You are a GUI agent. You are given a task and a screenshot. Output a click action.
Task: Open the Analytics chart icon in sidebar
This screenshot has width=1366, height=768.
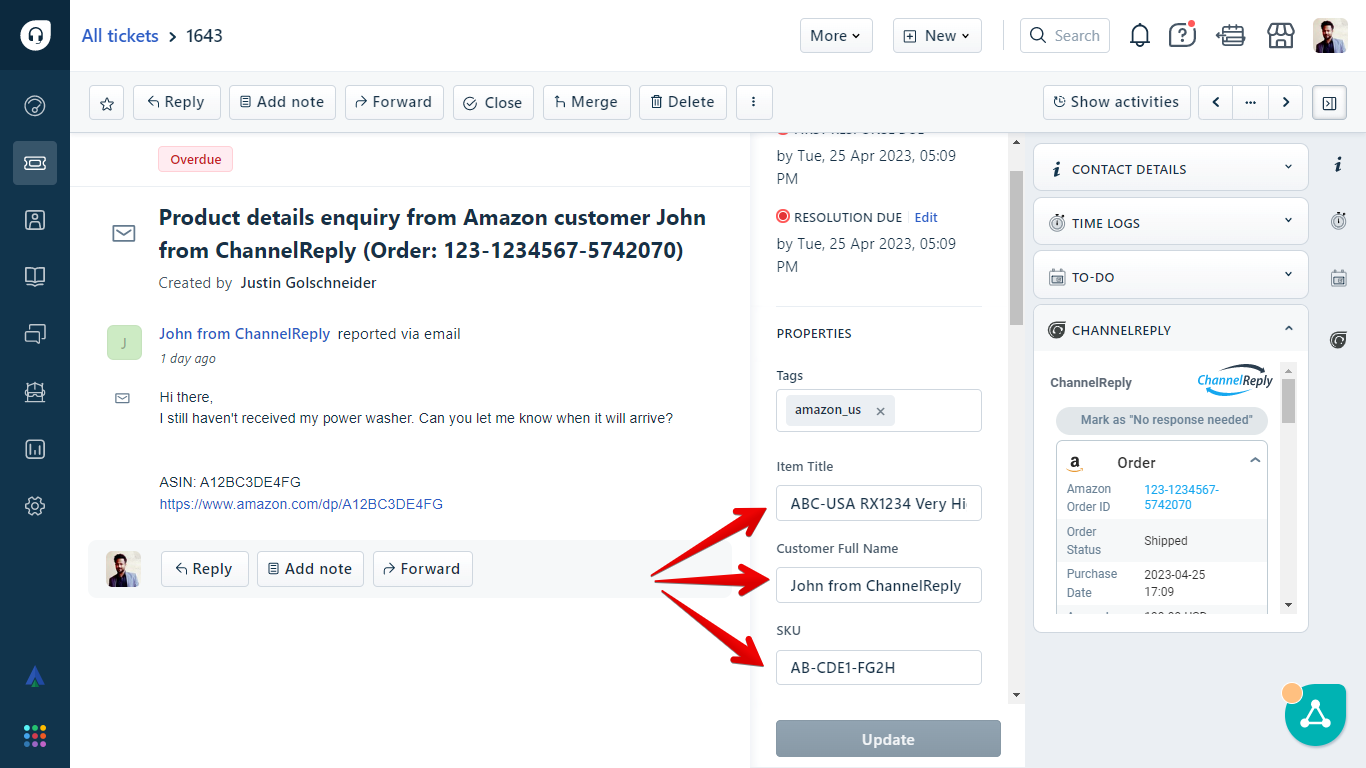[x=35, y=449]
